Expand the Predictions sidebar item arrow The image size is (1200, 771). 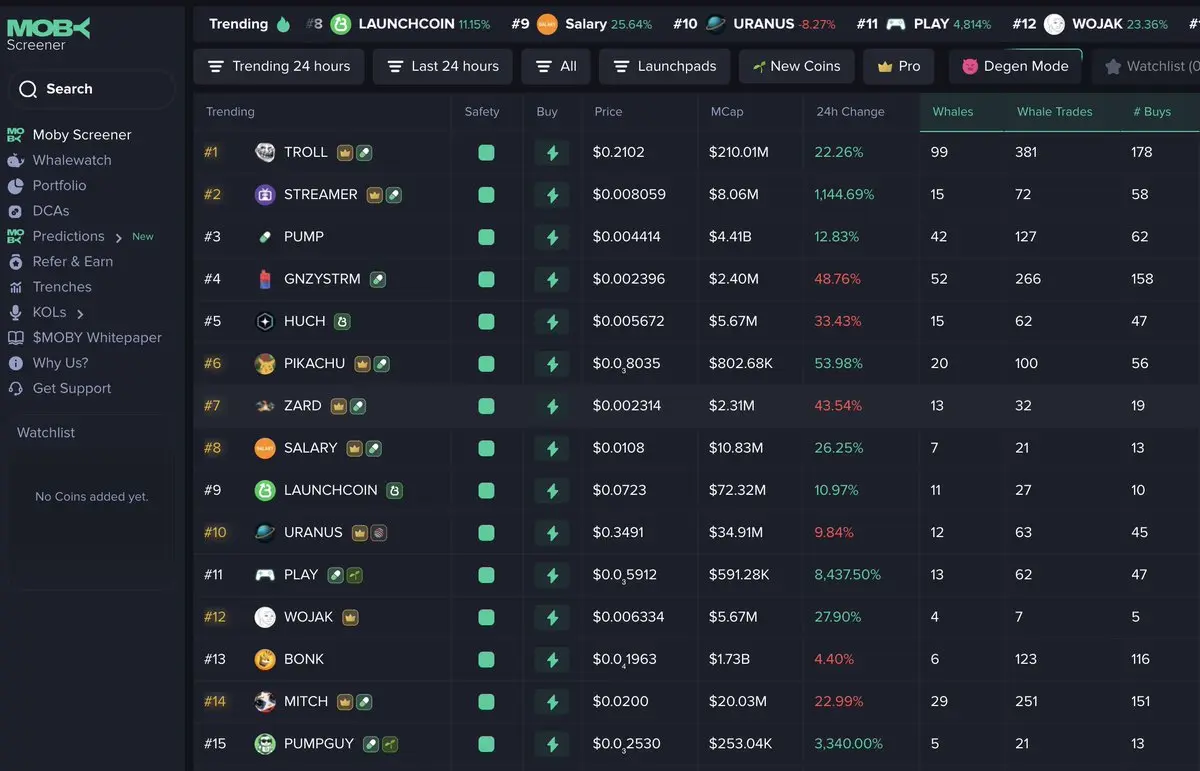coord(118,238)
